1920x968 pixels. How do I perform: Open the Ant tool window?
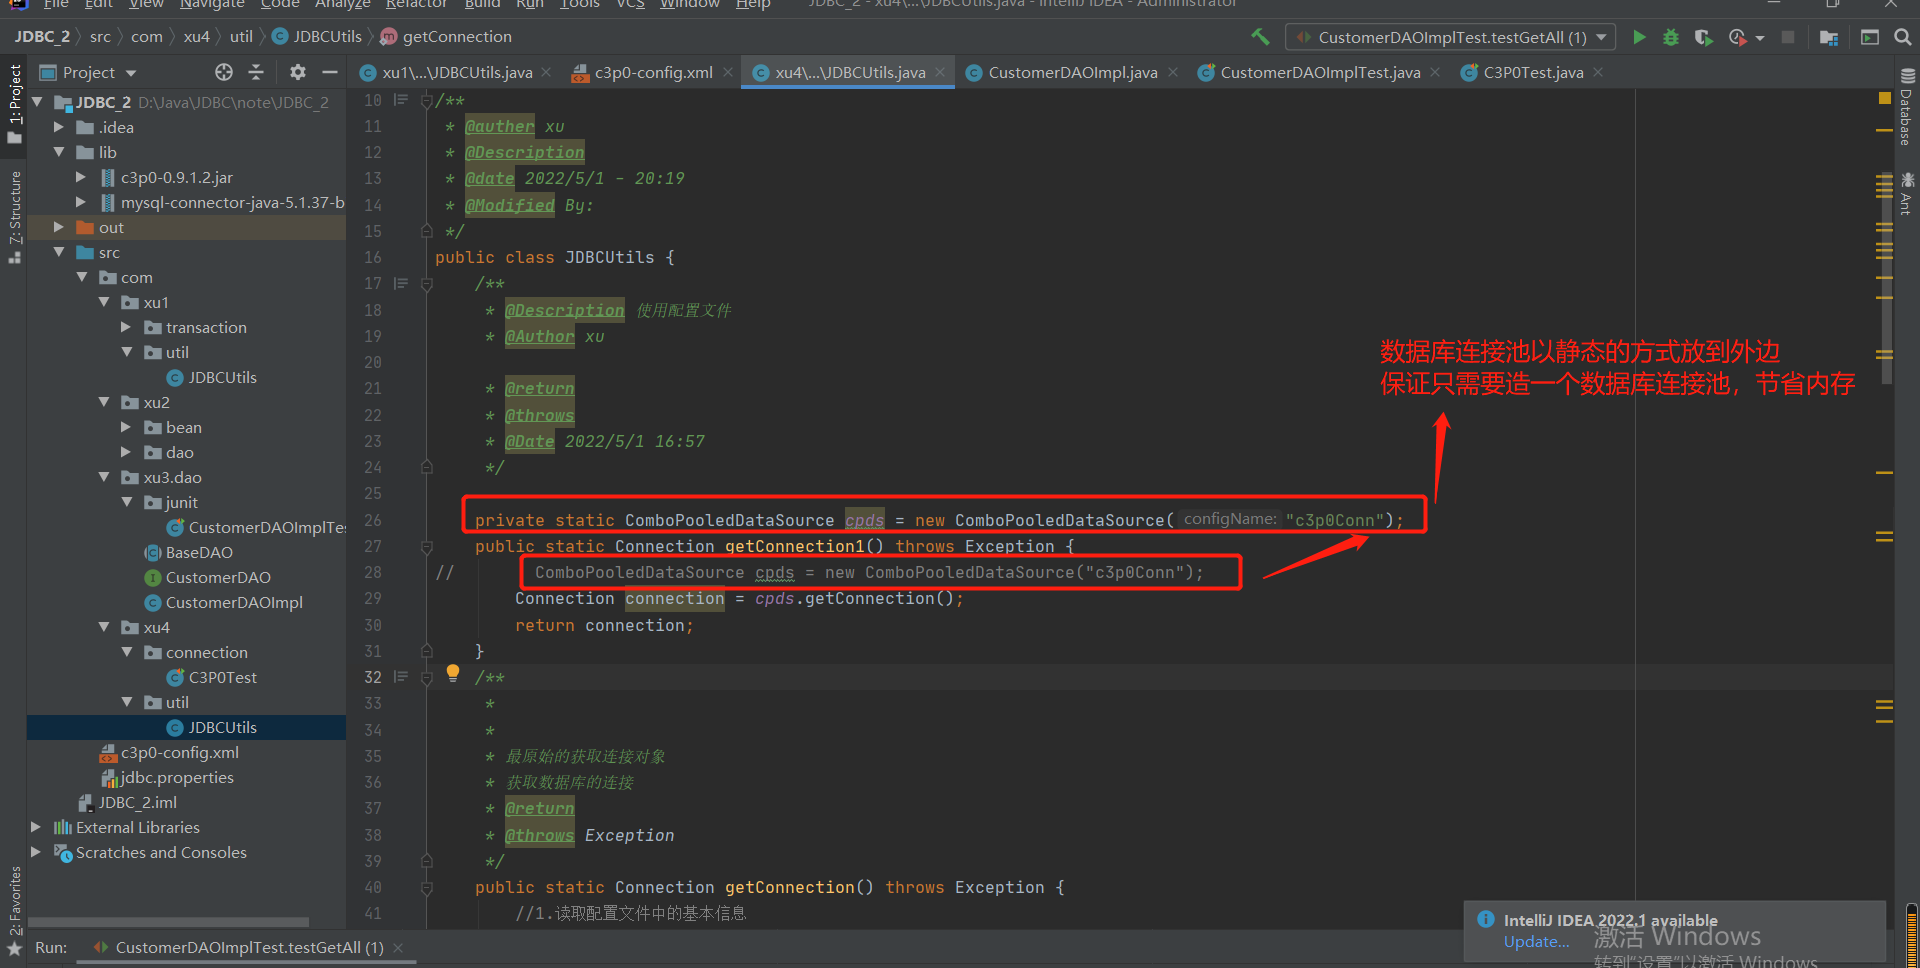click(1907, 194)
